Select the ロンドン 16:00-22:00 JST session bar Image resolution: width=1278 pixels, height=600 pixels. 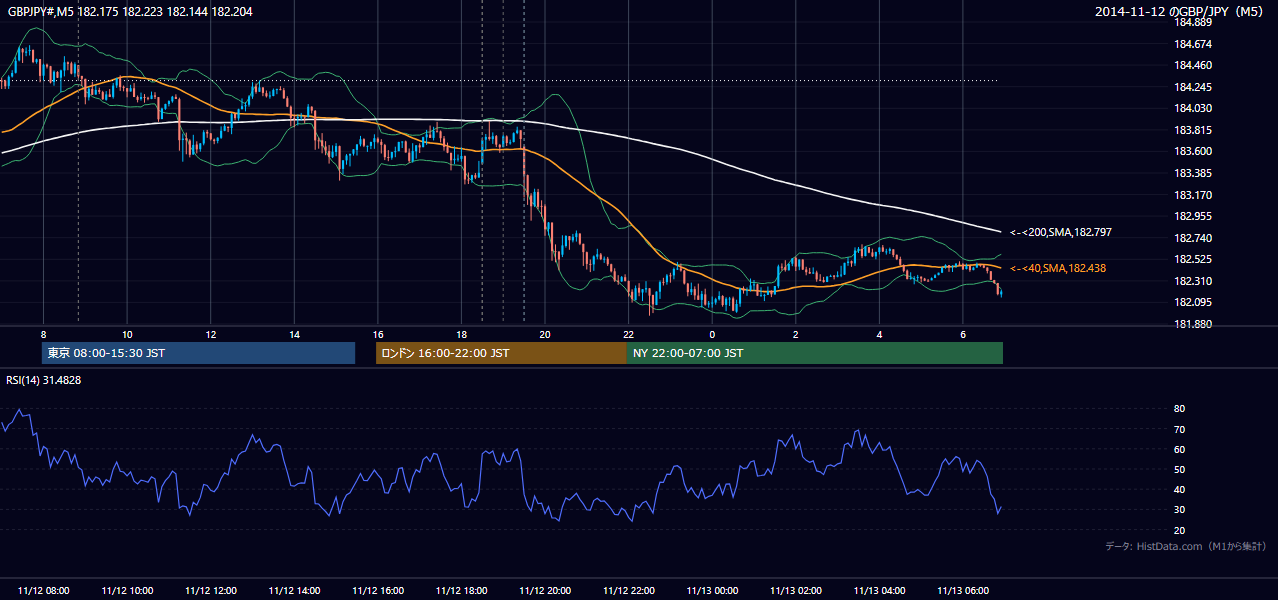(x=501, y=353)
